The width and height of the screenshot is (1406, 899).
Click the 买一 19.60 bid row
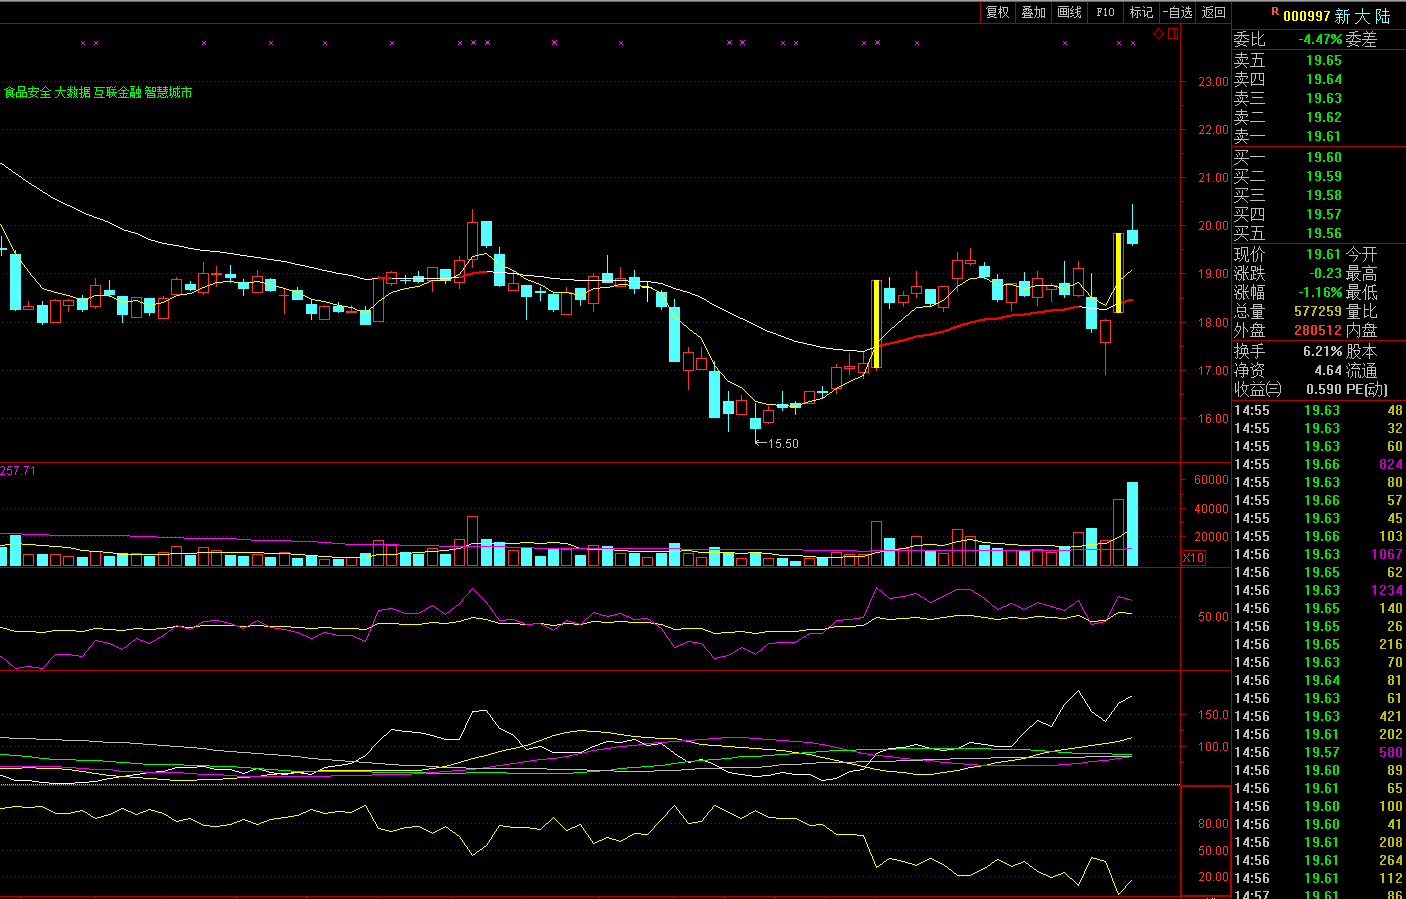tap(1318, 157)
